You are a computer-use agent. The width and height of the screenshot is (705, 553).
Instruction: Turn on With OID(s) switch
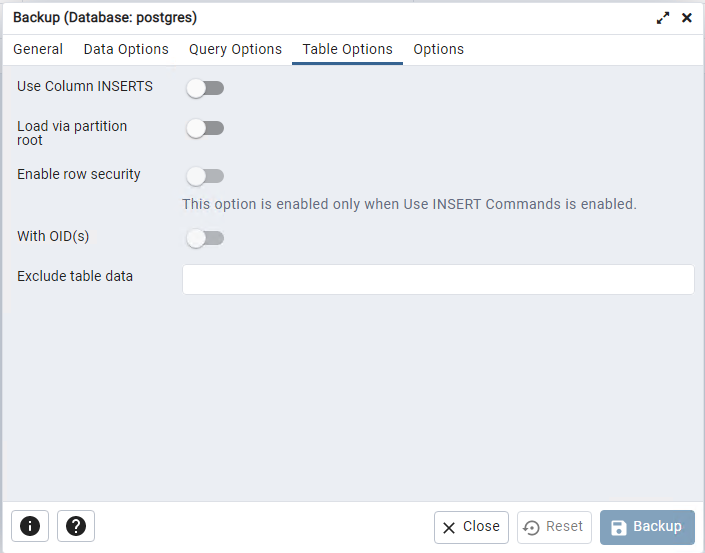click(205, 238)
